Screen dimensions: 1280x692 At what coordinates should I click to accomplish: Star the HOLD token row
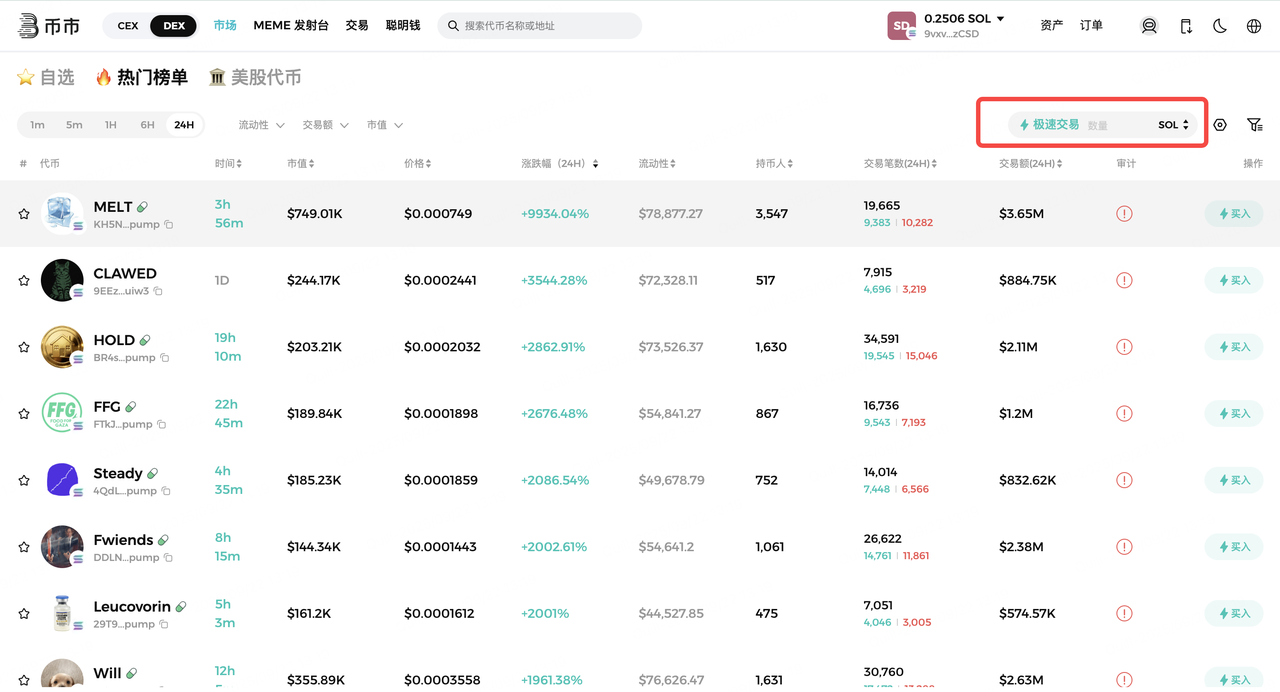pyautogui.click(x=24, y=347)
